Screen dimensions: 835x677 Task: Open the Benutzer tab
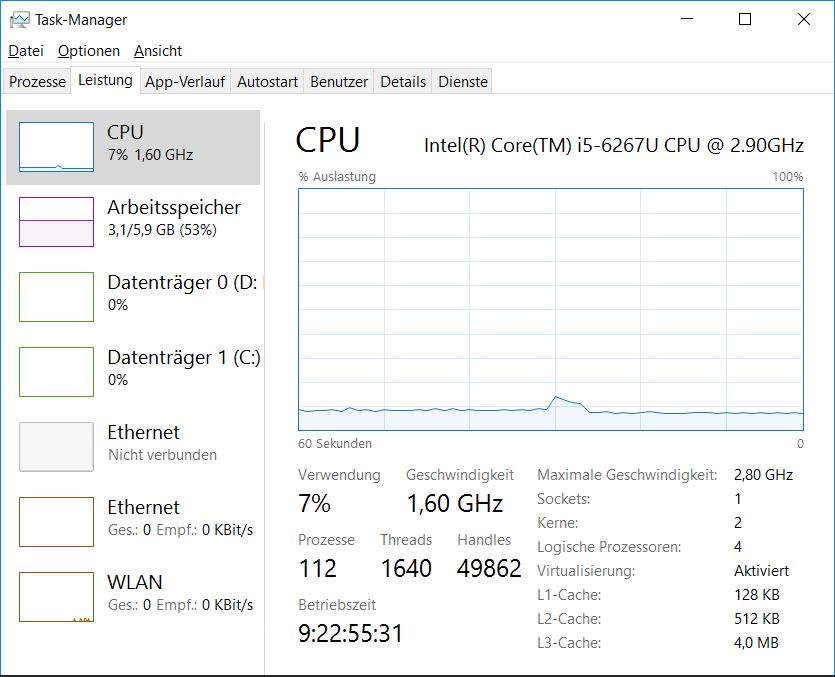point(339,82)
